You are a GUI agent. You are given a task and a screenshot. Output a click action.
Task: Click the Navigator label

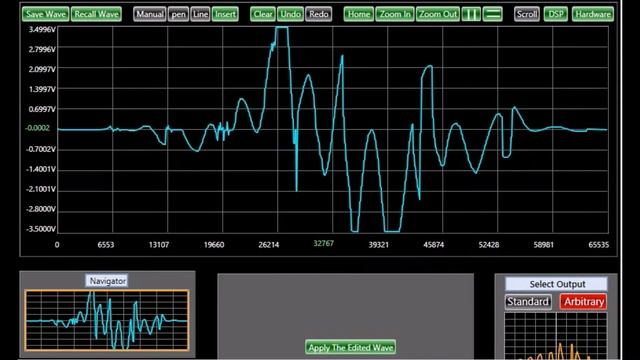click(x=107, y=281)
